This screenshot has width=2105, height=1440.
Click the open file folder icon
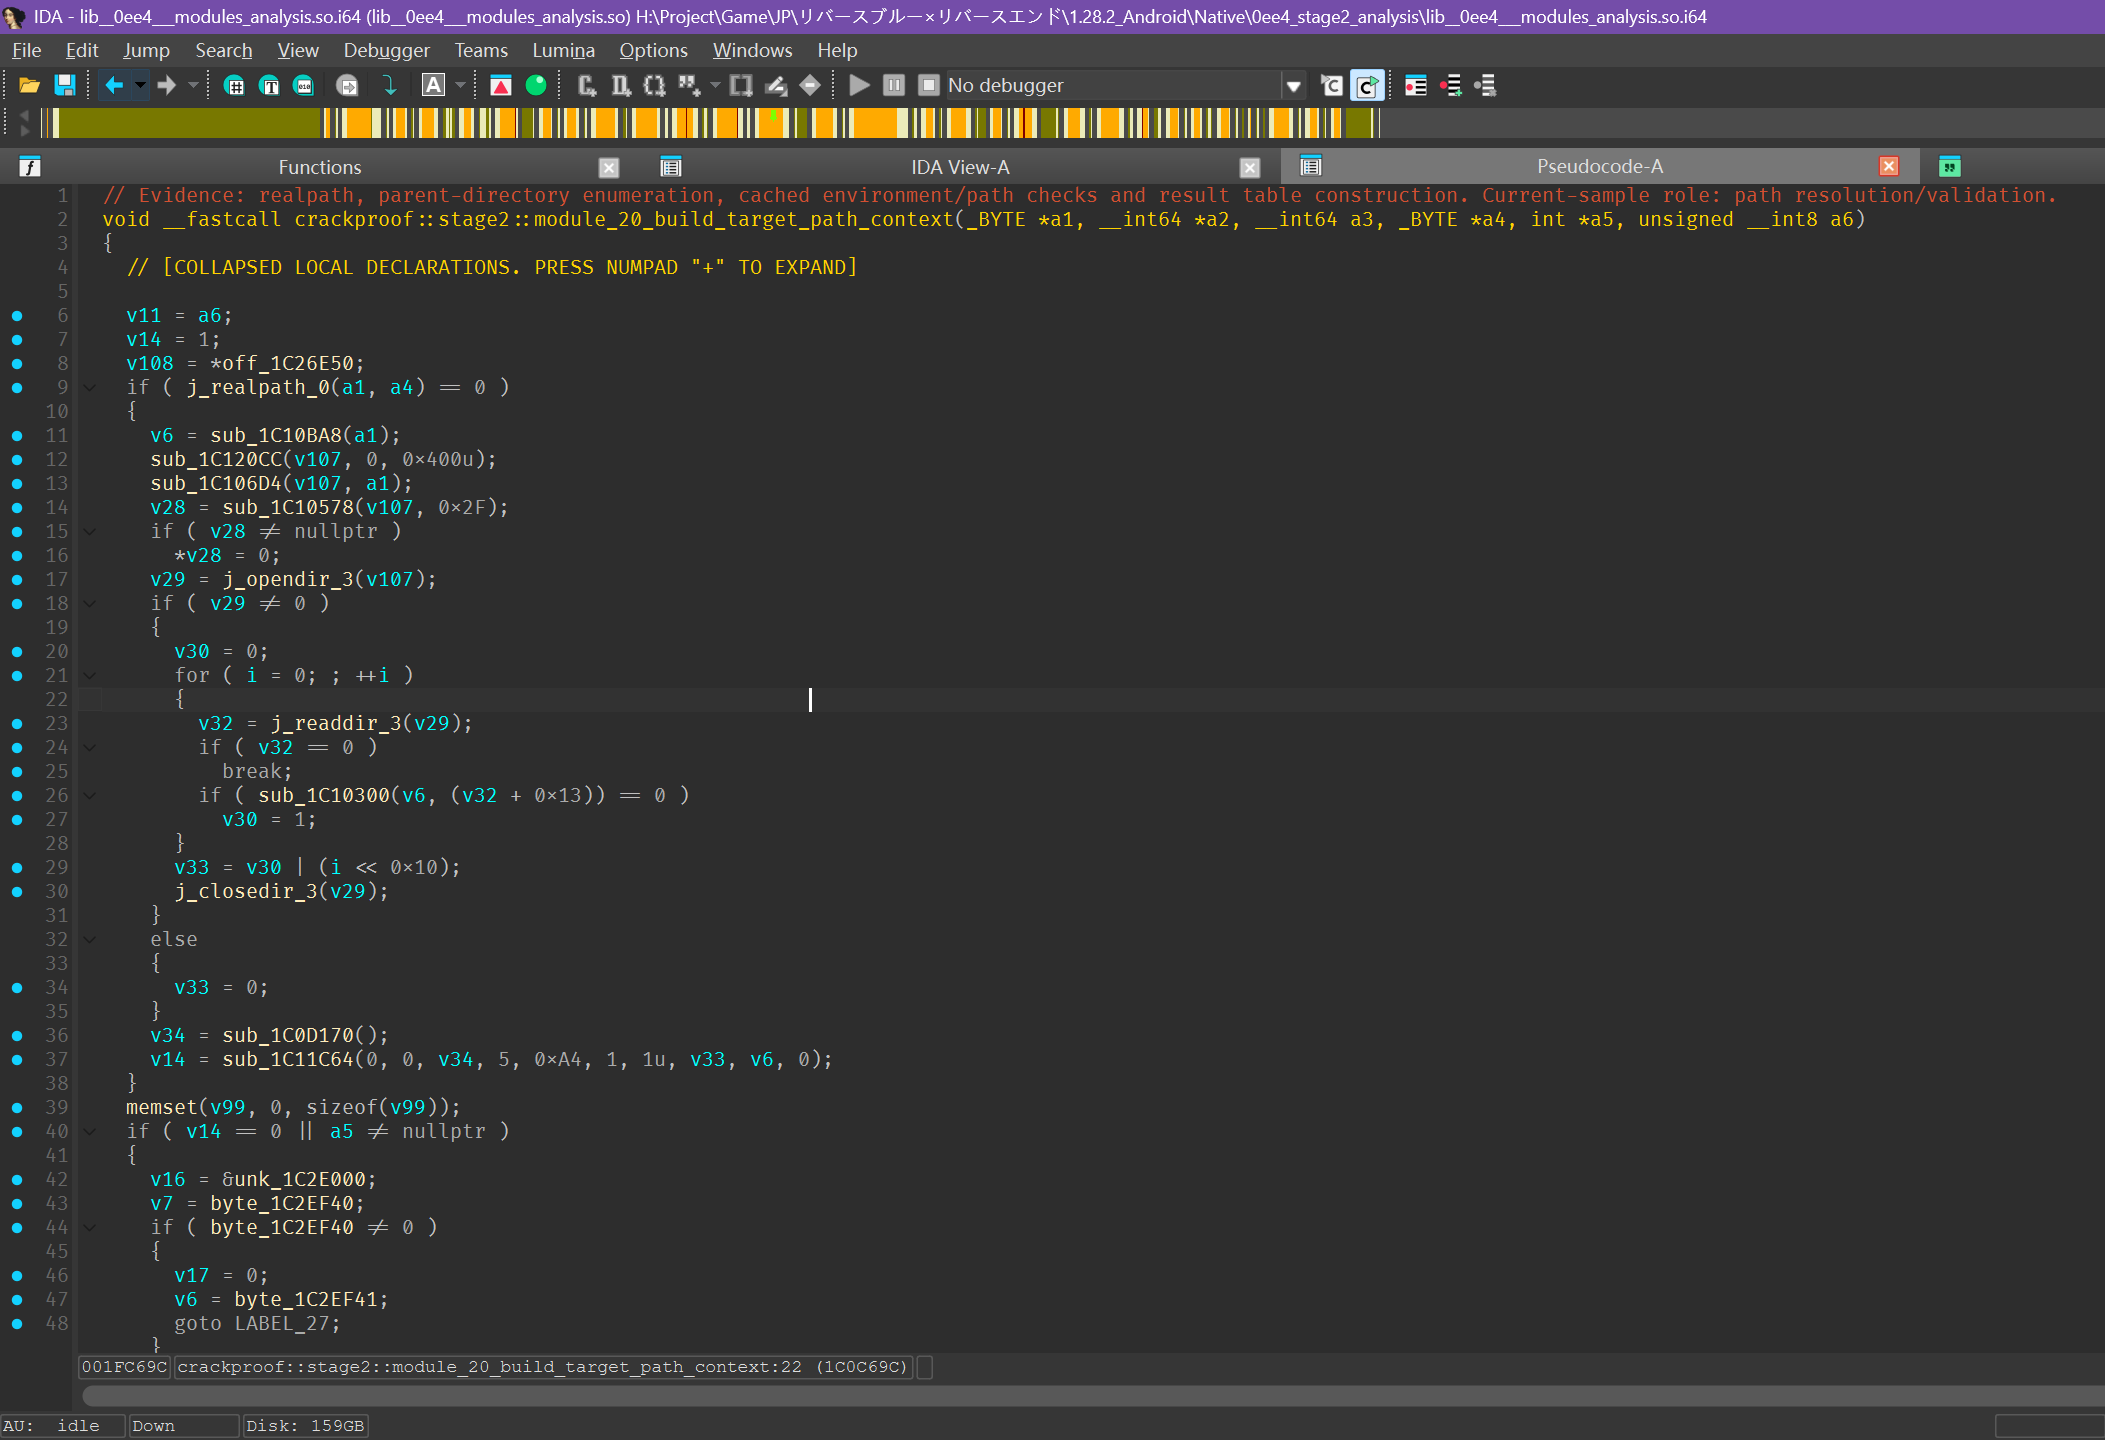click(29, 86)
